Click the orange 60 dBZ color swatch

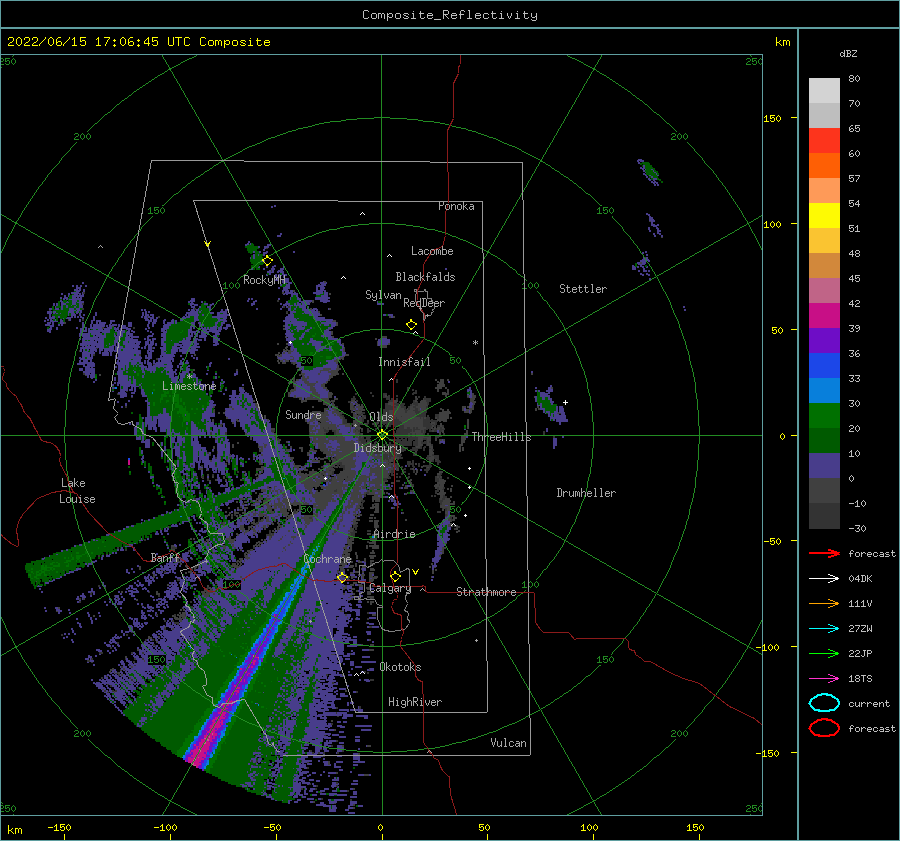824,165
